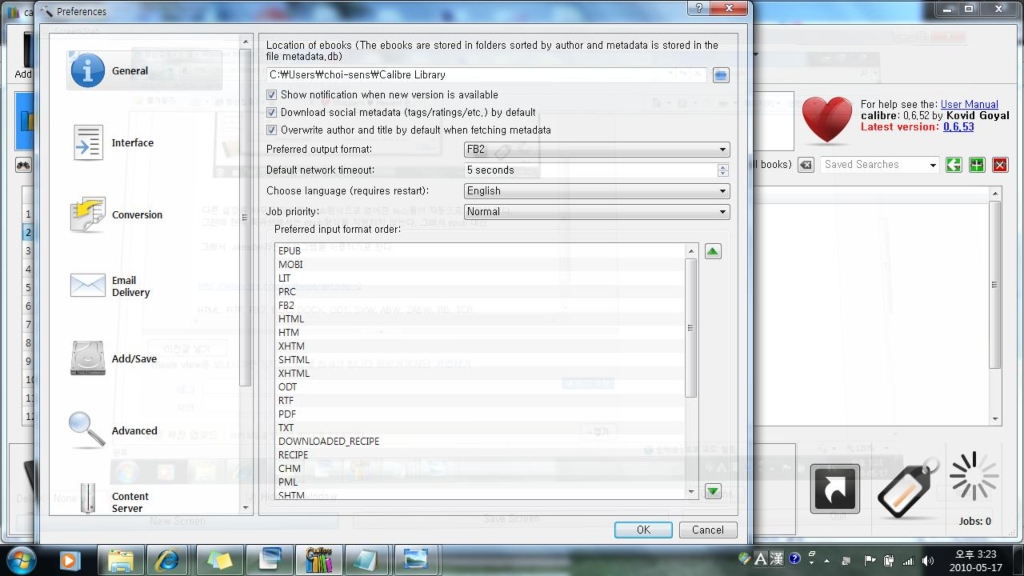Screen dimensions: 1024x576
Task: Select PRC in input format list
Action: click(481, 292)
